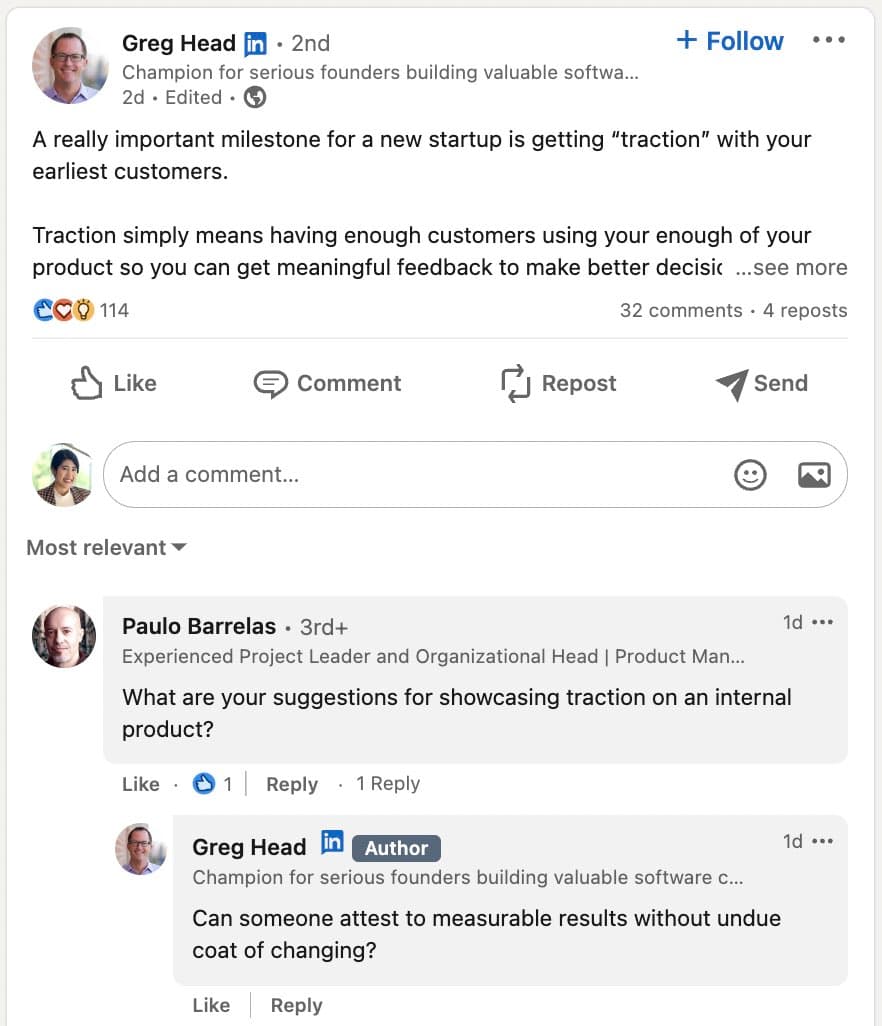Click the globe visibility icon under the post header
Image resolution: width=882 pixels, height=1026 pixels.
pyautogui.click(x=255, y=97)
